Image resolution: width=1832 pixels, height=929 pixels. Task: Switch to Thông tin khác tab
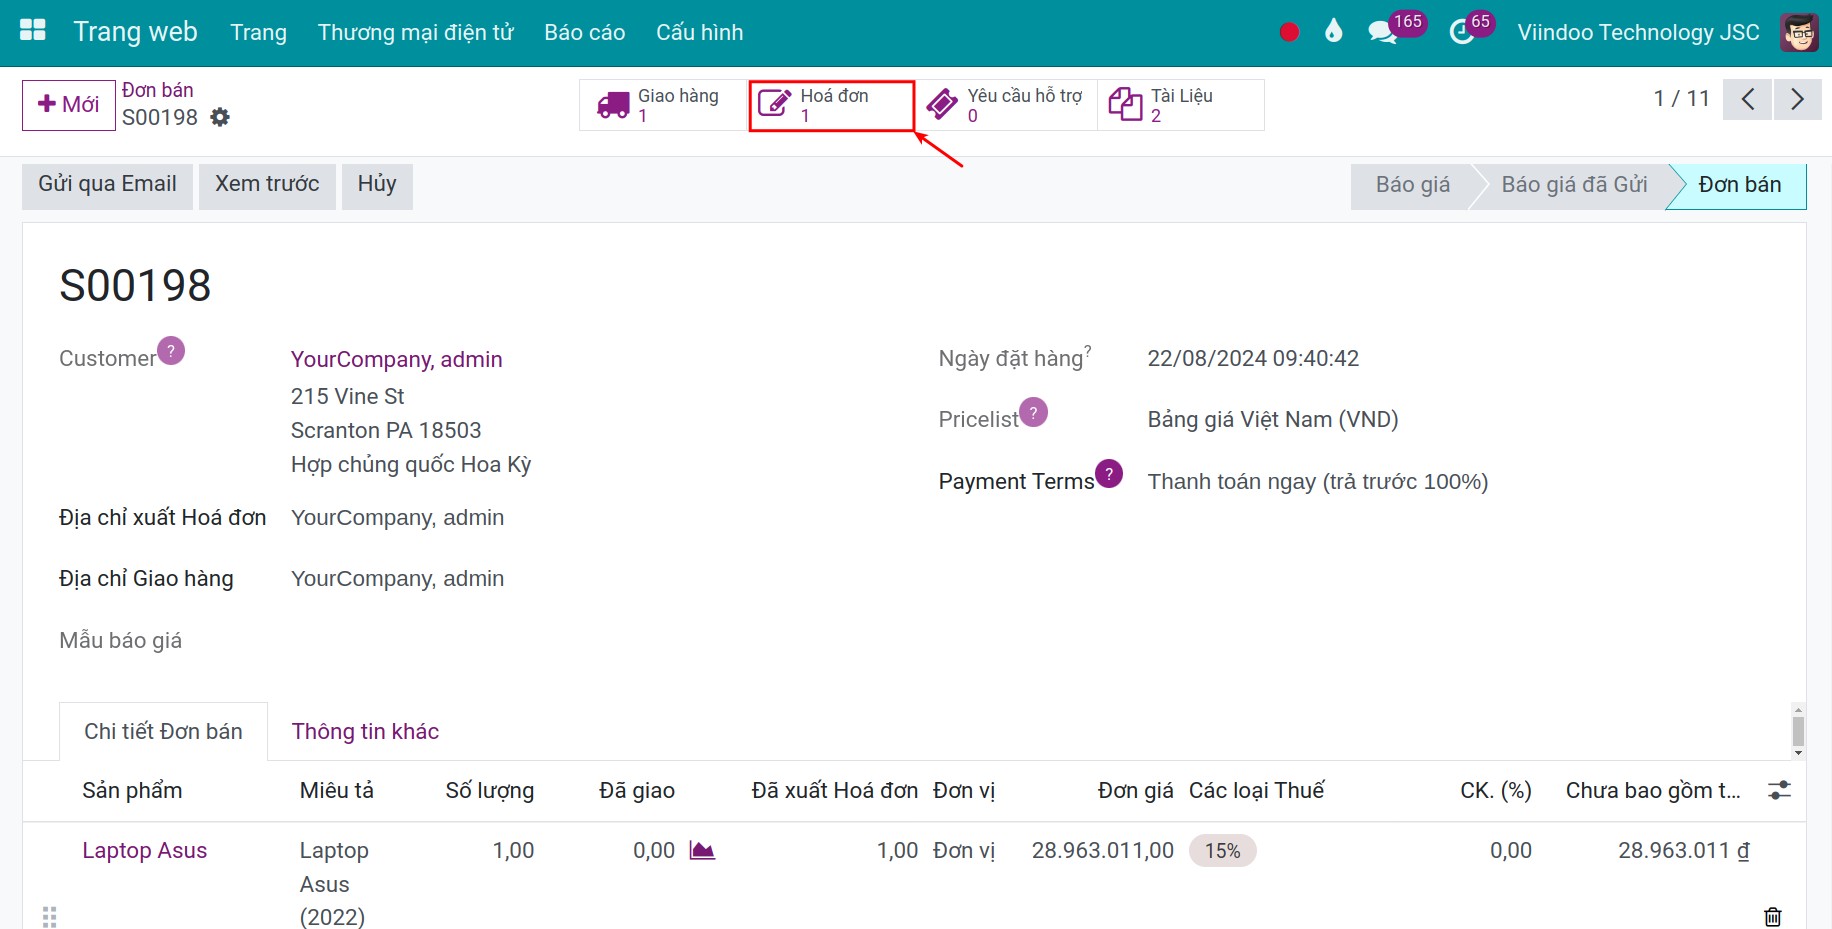point(365,731)
